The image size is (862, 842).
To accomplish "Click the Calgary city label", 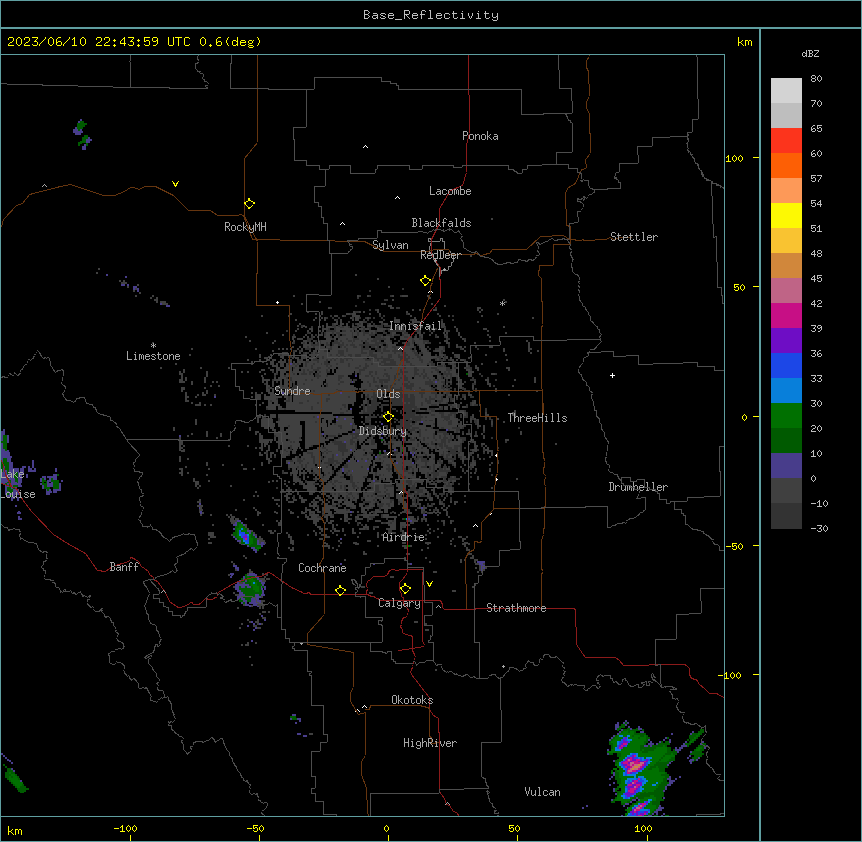I will point(399,603).
